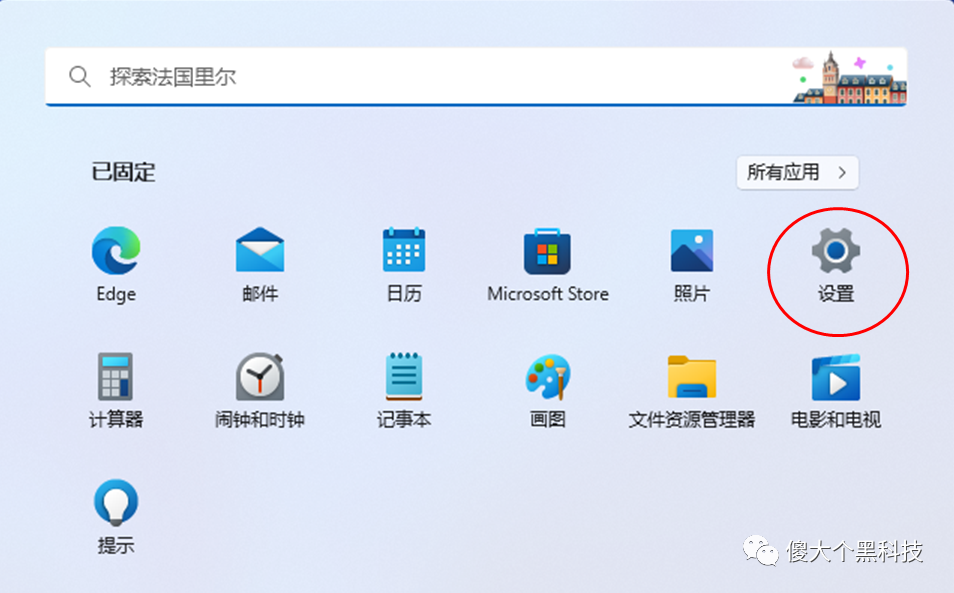Screen dimensions: 954x593
Task: Open the Lille buildings search highlight image
Action: click(x=850, y=77)
